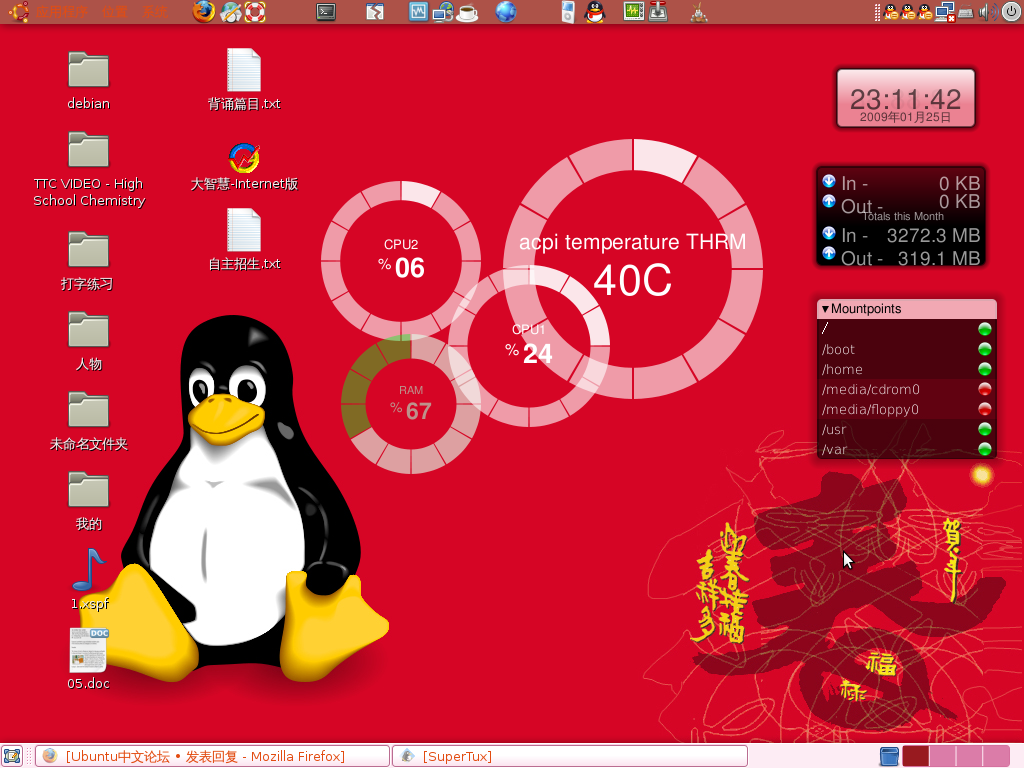Screen dimensions: 1024x768
Task: Open the 系统 system menu
Action: tap(155, 12)
